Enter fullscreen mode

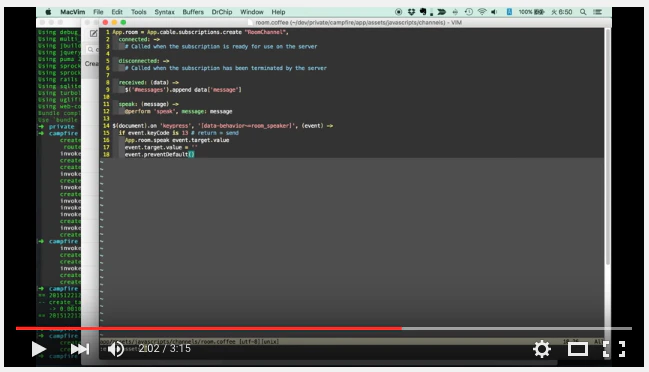[x=614, y=349]
